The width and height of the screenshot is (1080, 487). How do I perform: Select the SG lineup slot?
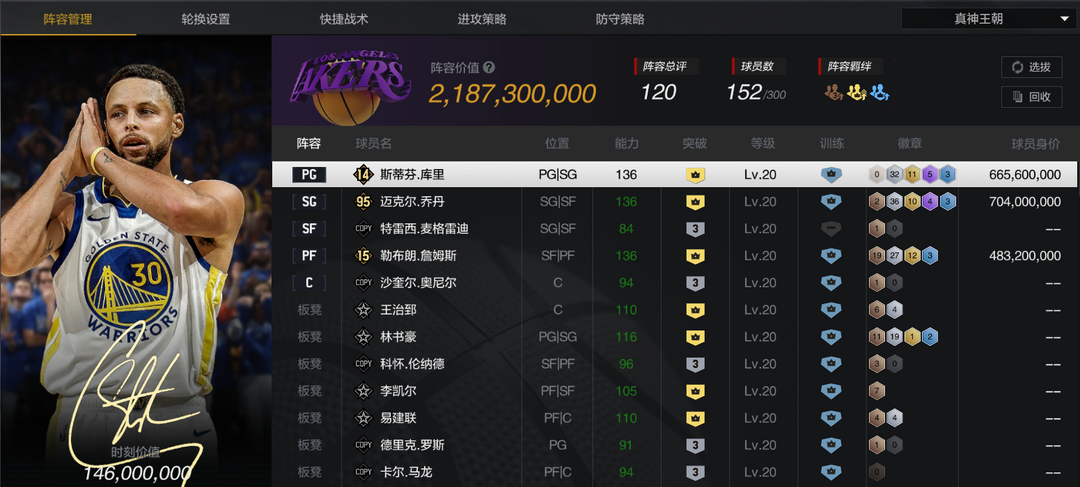pos(309,202)
